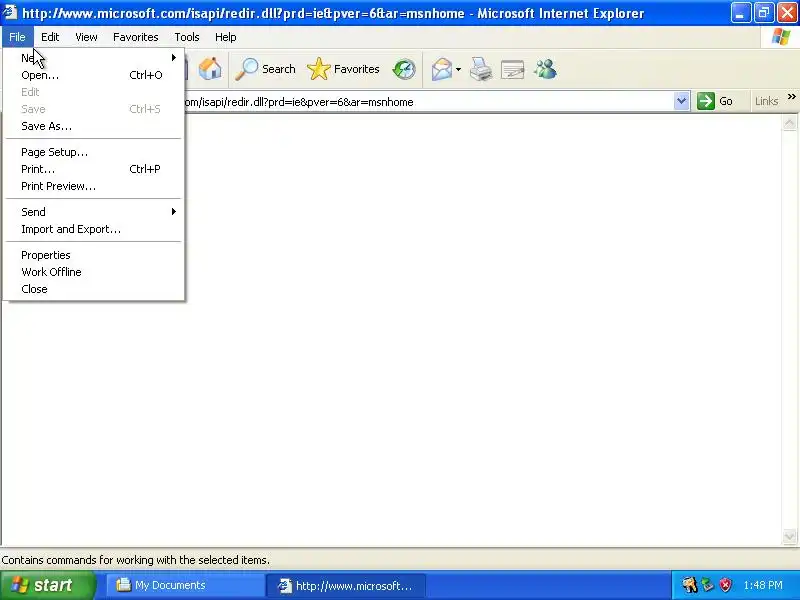
Task: Choose Close from the File menu
Action: coord(94,289)
